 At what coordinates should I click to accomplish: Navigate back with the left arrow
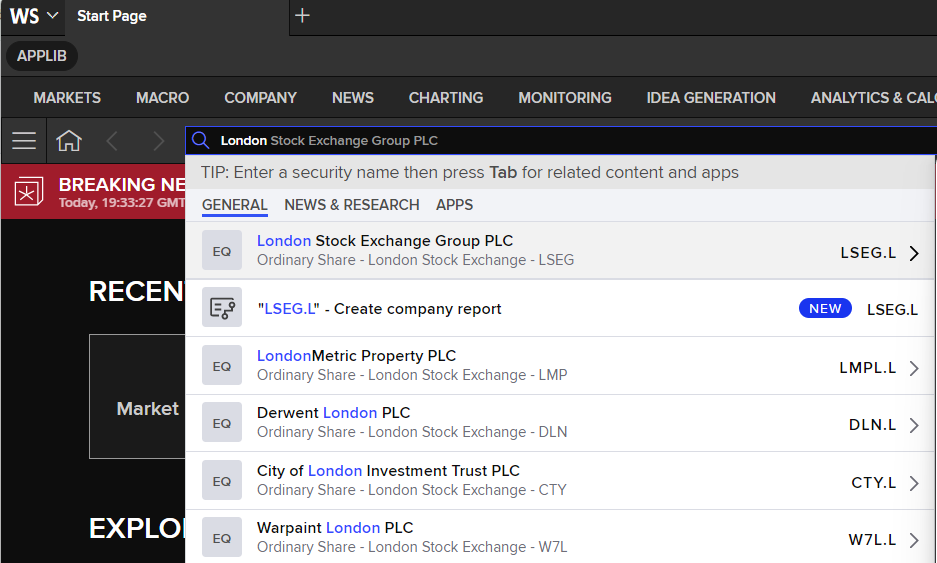(x=112, y=141)
